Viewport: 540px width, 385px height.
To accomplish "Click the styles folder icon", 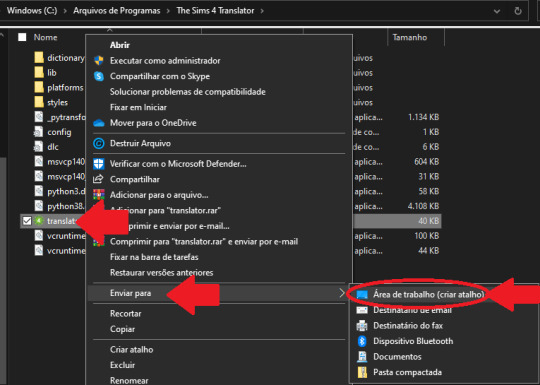I will (39, 102).
